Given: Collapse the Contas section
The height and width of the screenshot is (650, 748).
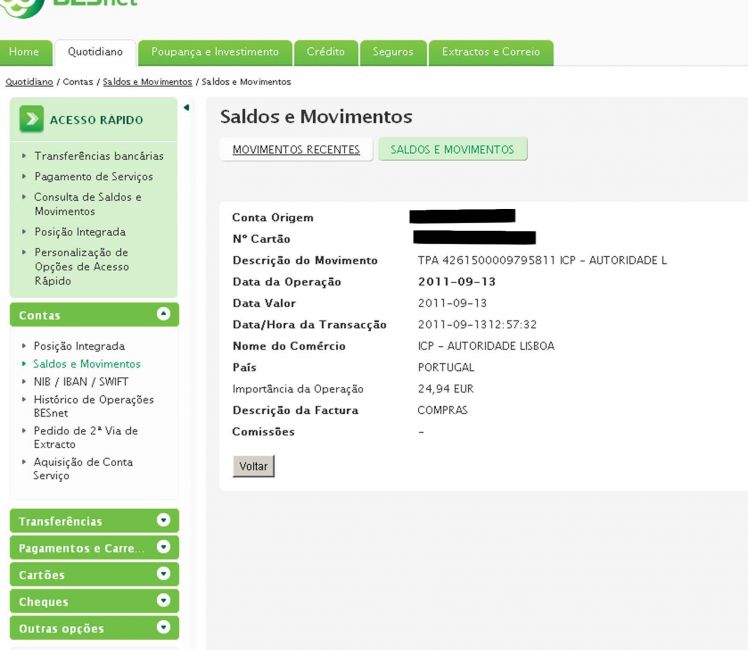Looking at the screenshot, I should [163, 314].
